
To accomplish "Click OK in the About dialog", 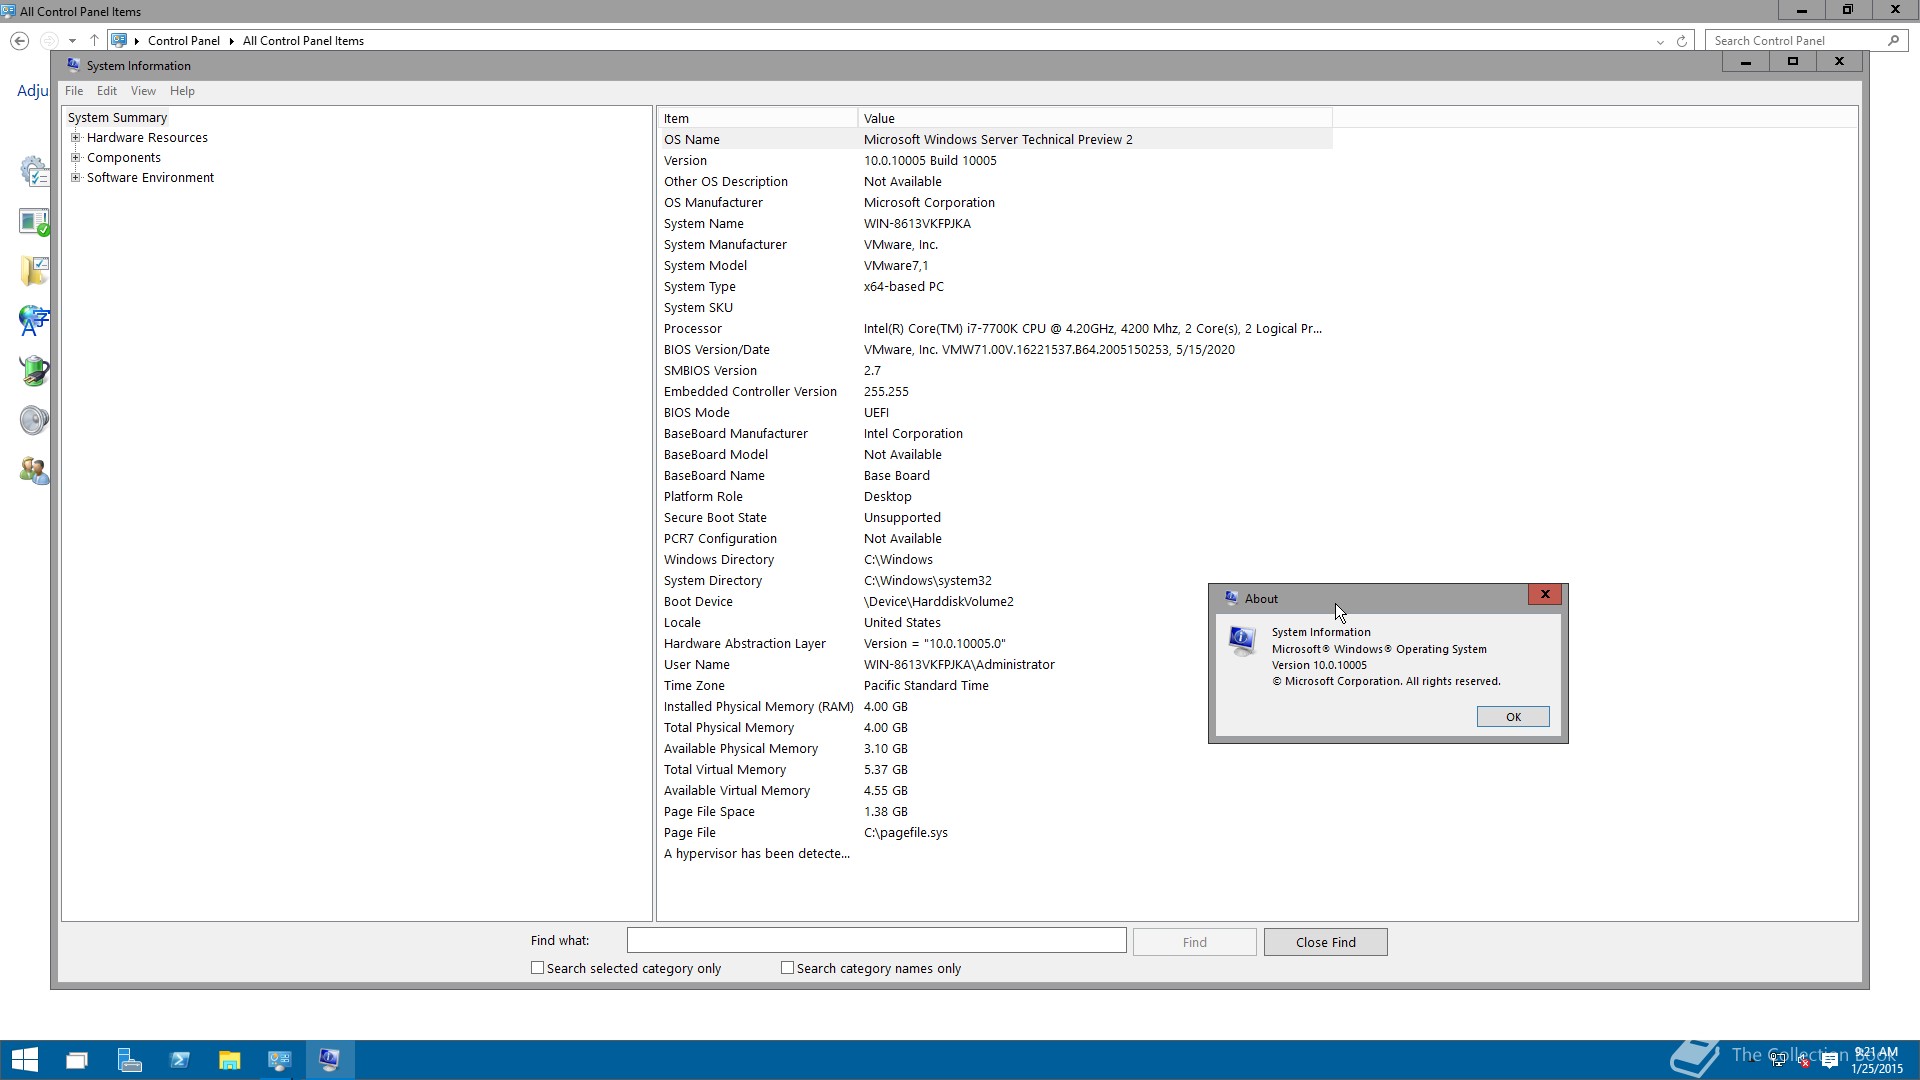I will [x=1513, y=717].
